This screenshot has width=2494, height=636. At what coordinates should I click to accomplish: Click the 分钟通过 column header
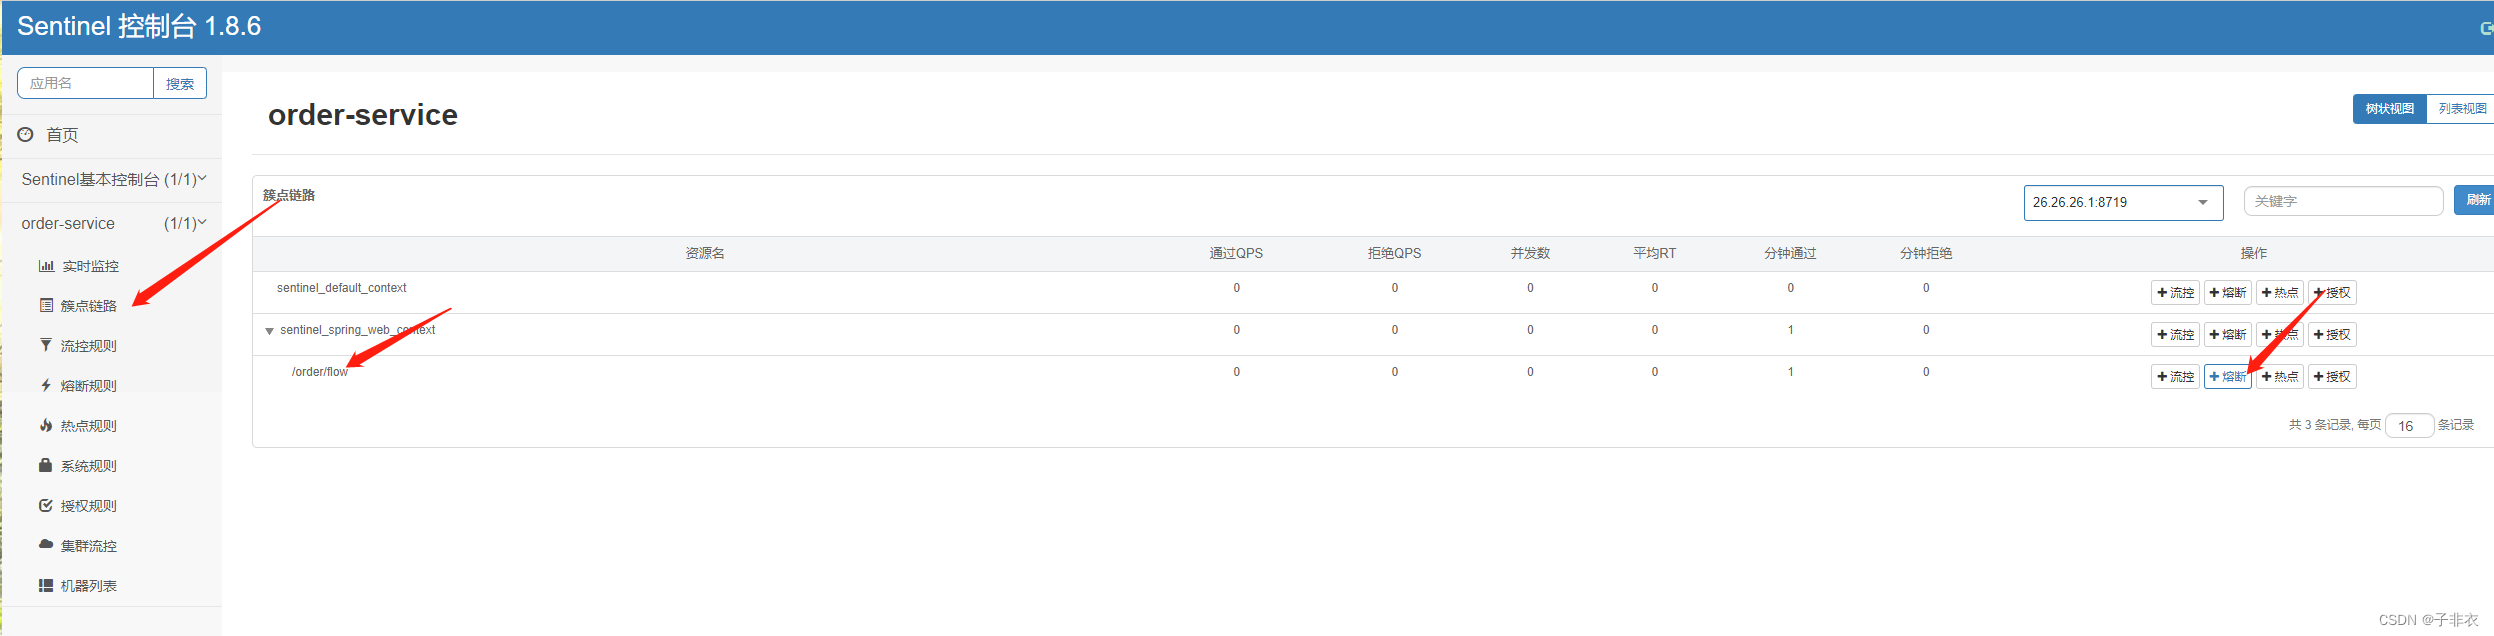tap(1790, 254)
